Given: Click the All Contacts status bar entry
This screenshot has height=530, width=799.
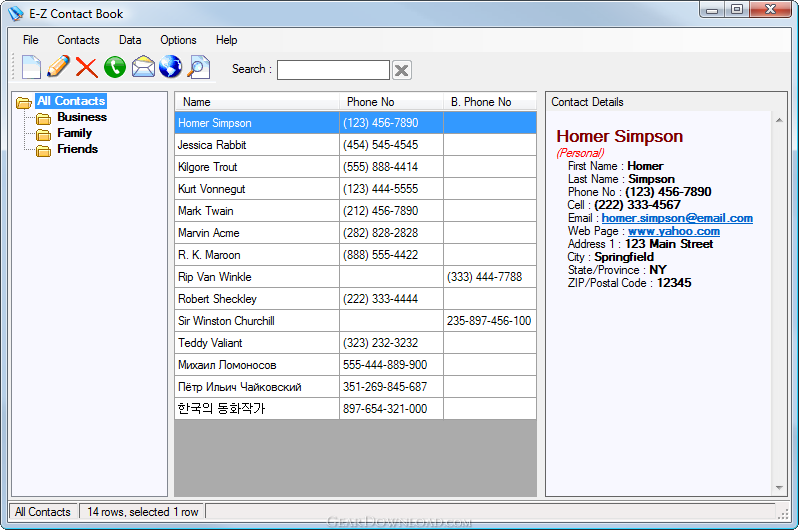Looking at the screenshot, I should (43, 512).
